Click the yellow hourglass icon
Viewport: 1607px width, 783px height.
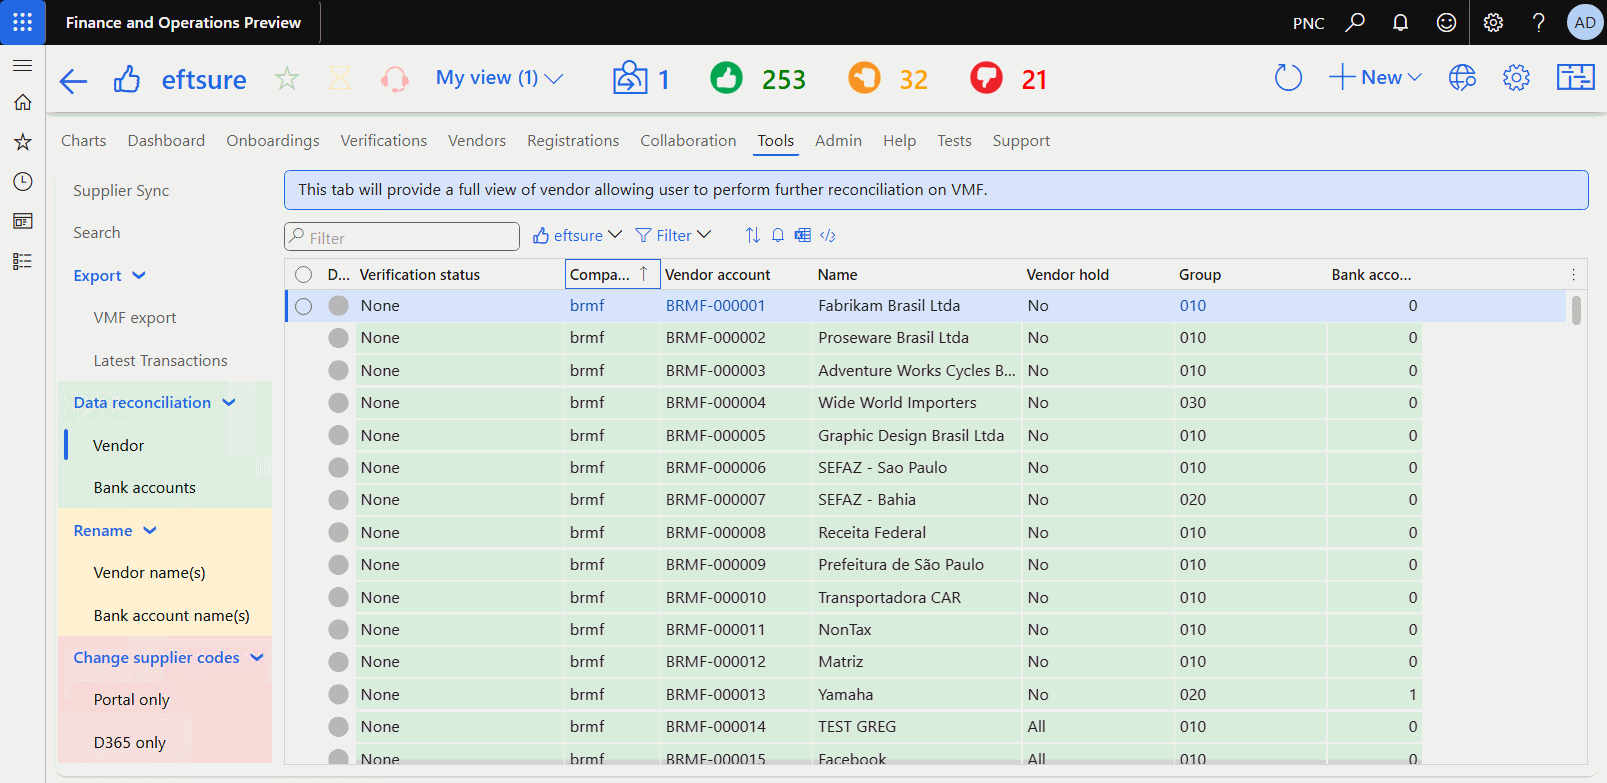(341, 78)
